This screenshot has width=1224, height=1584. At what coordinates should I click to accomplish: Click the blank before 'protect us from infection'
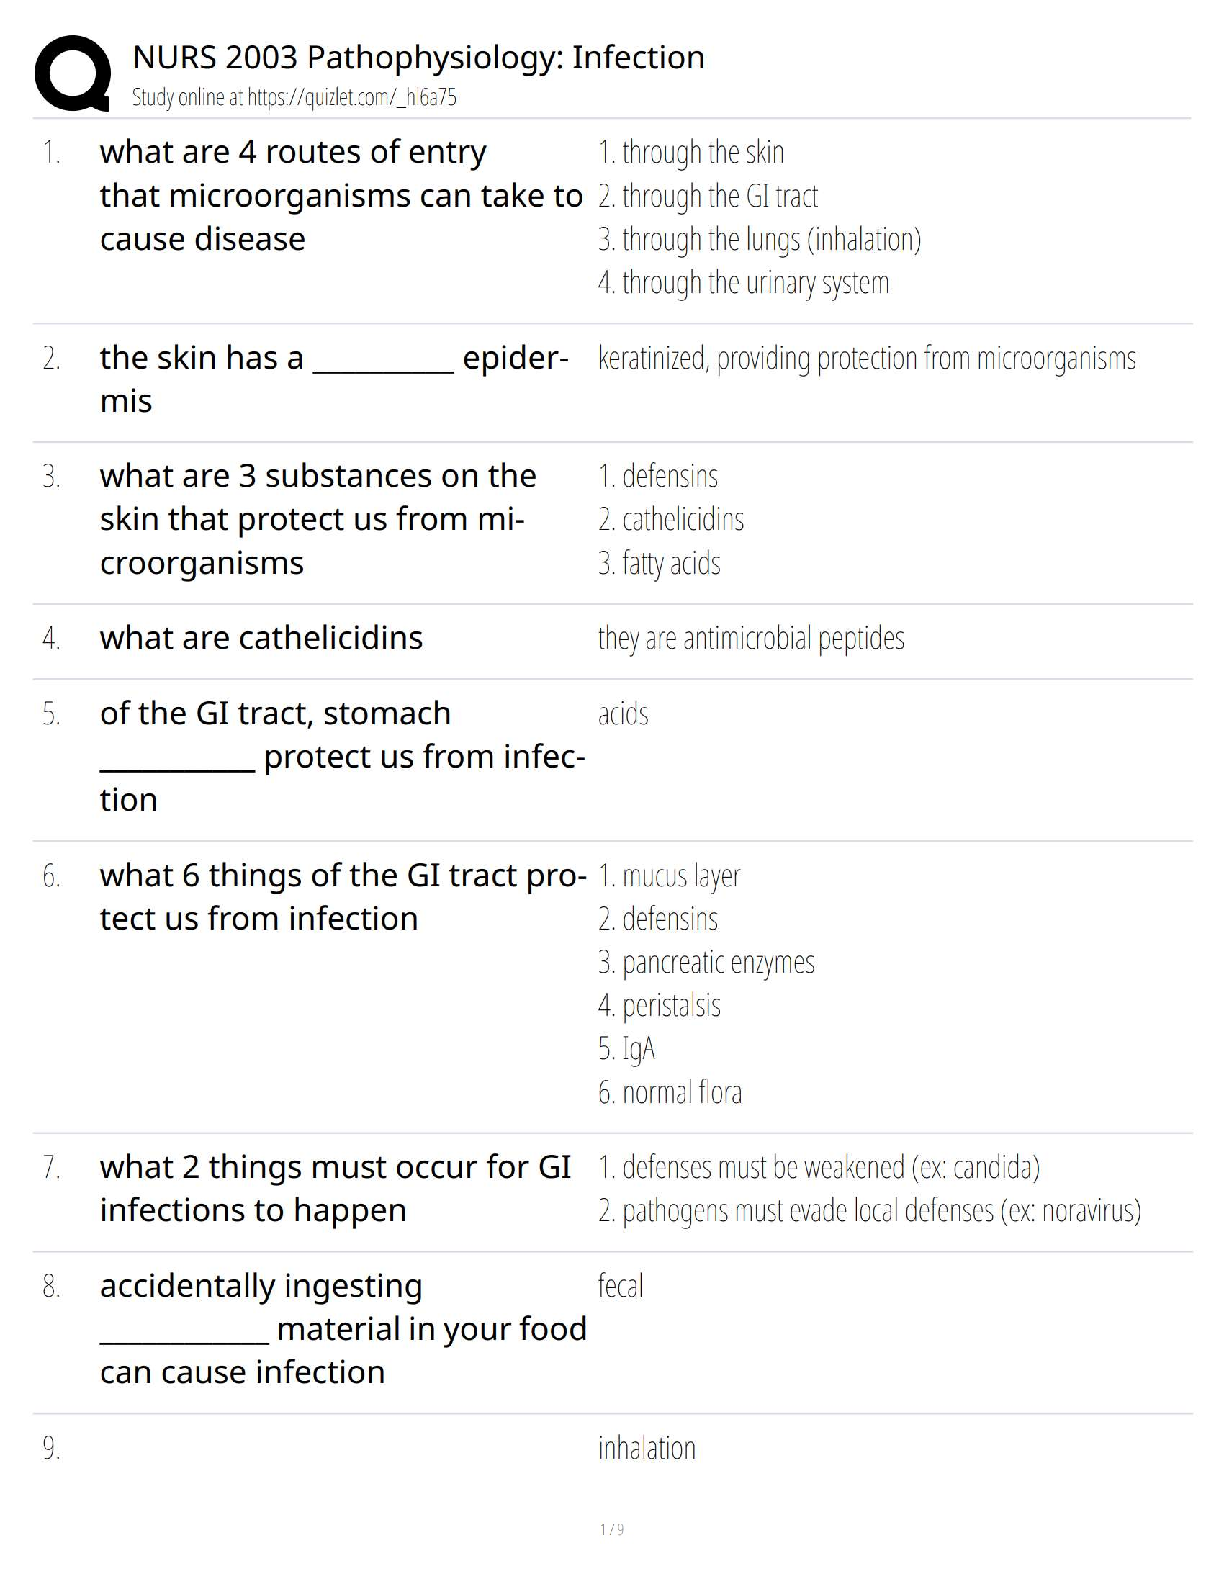(178, 760)
